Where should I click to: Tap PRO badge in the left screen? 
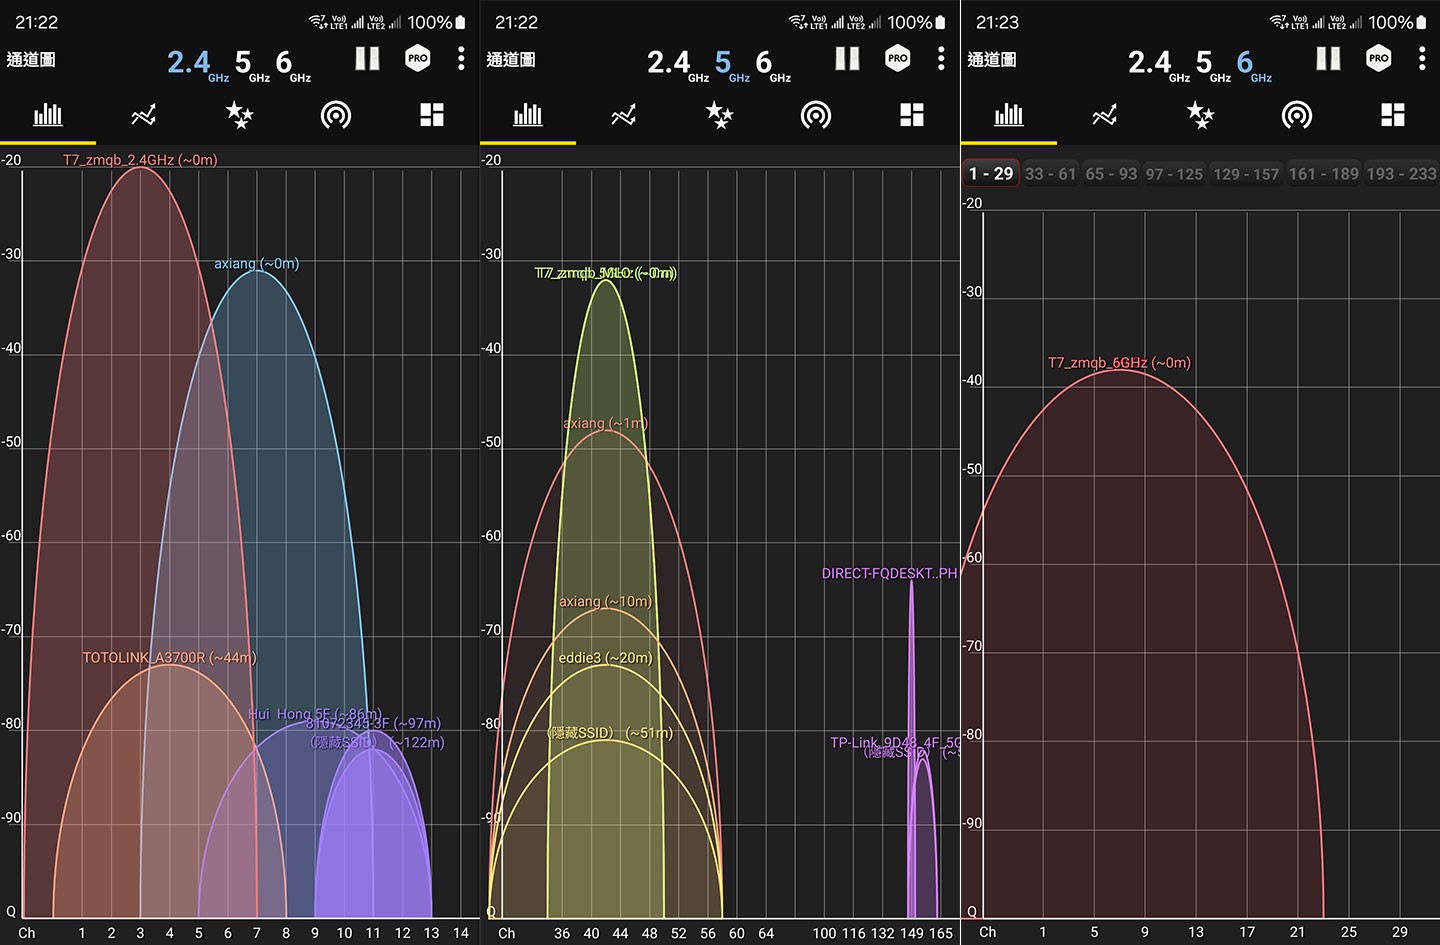[418, 59]
